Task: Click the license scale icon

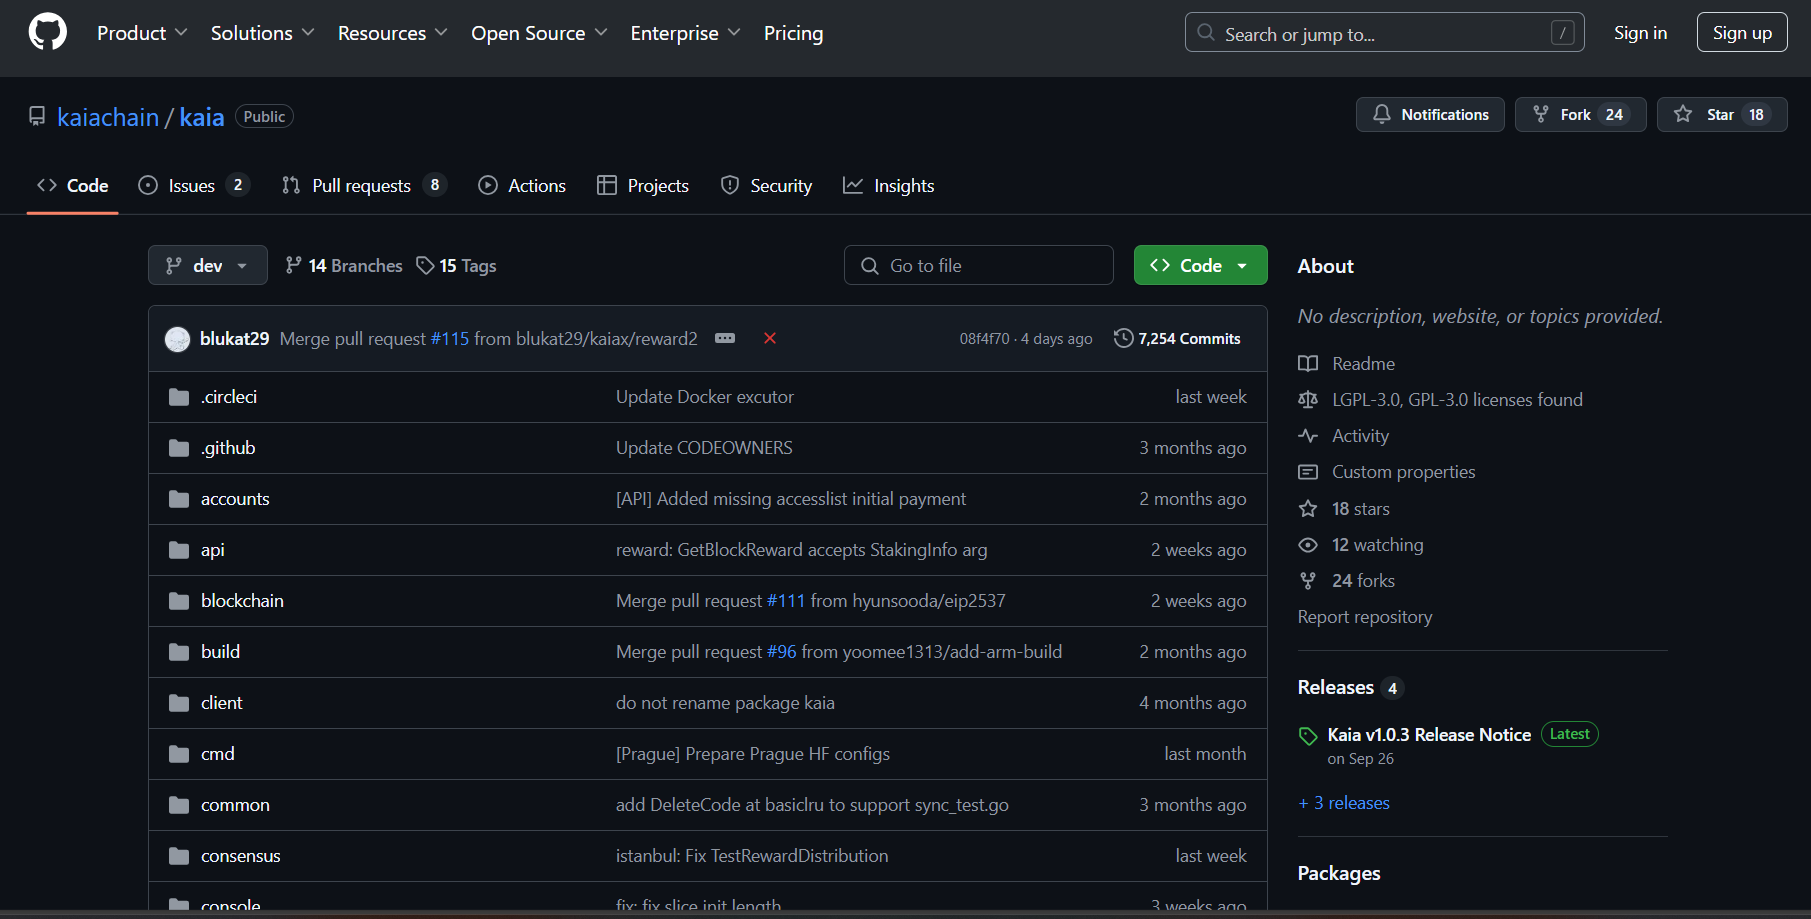Action: point(1308,400)
